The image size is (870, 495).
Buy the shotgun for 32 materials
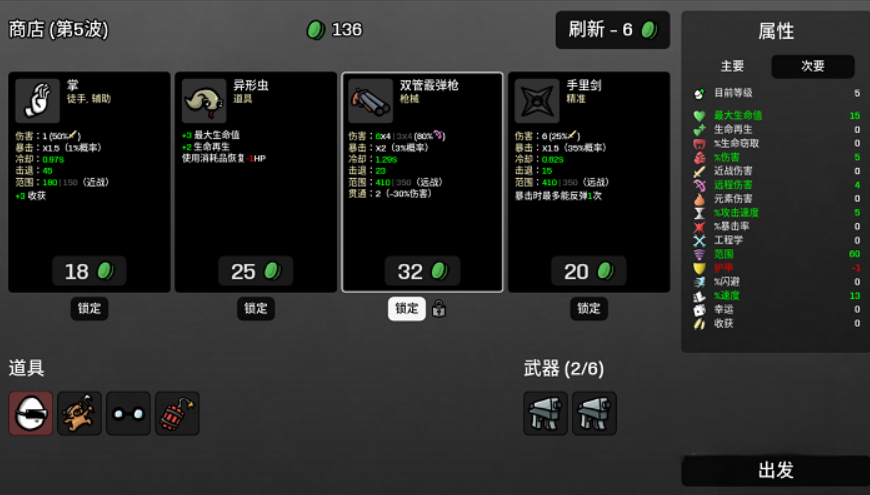[422, 271]
